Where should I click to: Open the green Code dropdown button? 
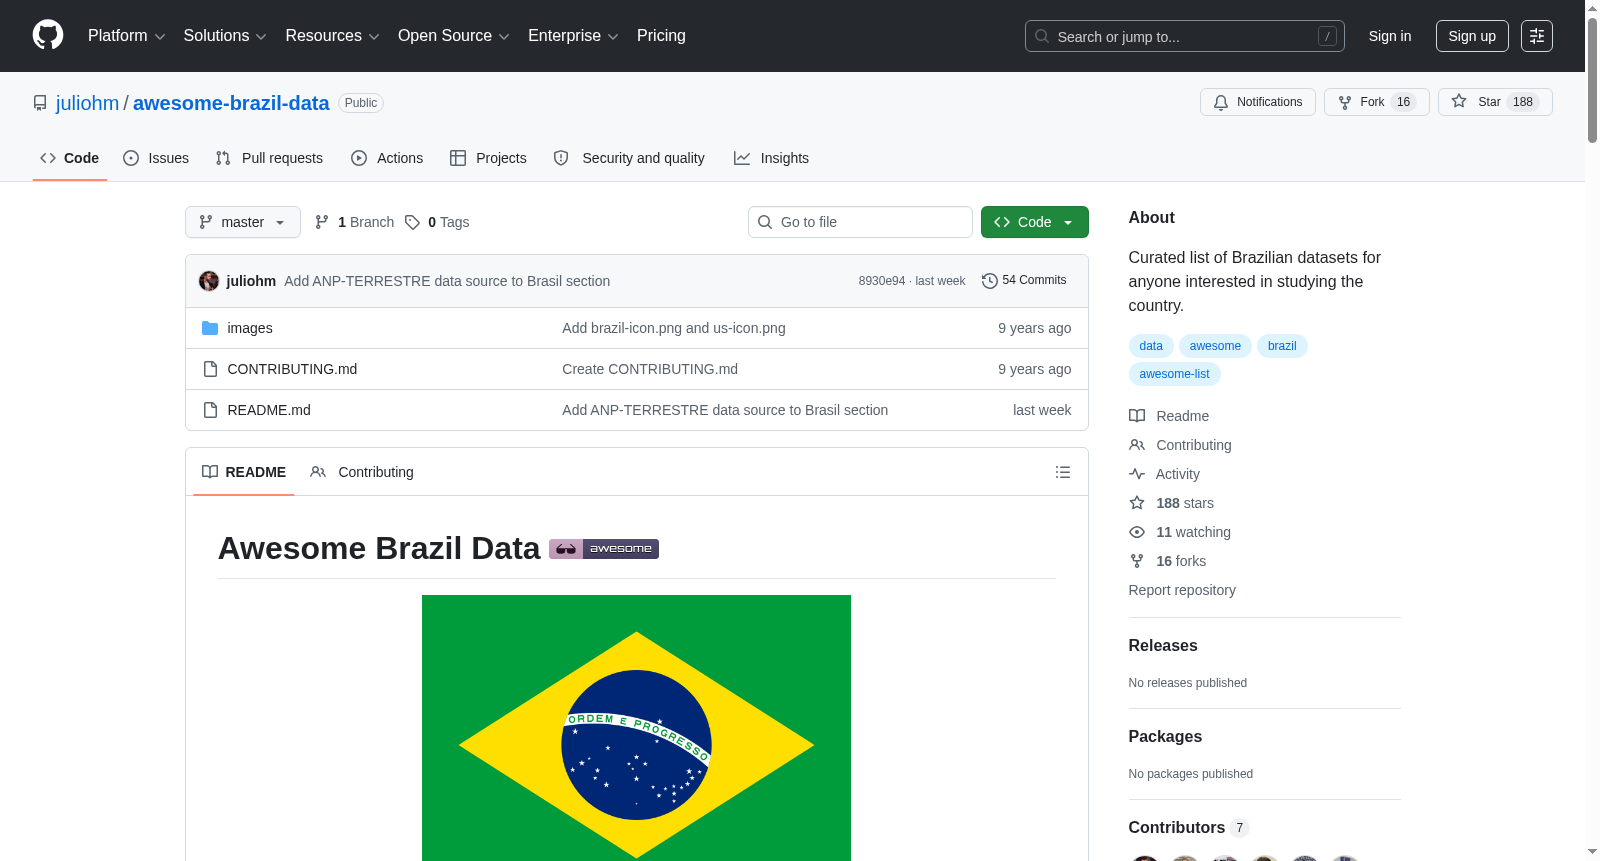click(x=1034, y=222)
